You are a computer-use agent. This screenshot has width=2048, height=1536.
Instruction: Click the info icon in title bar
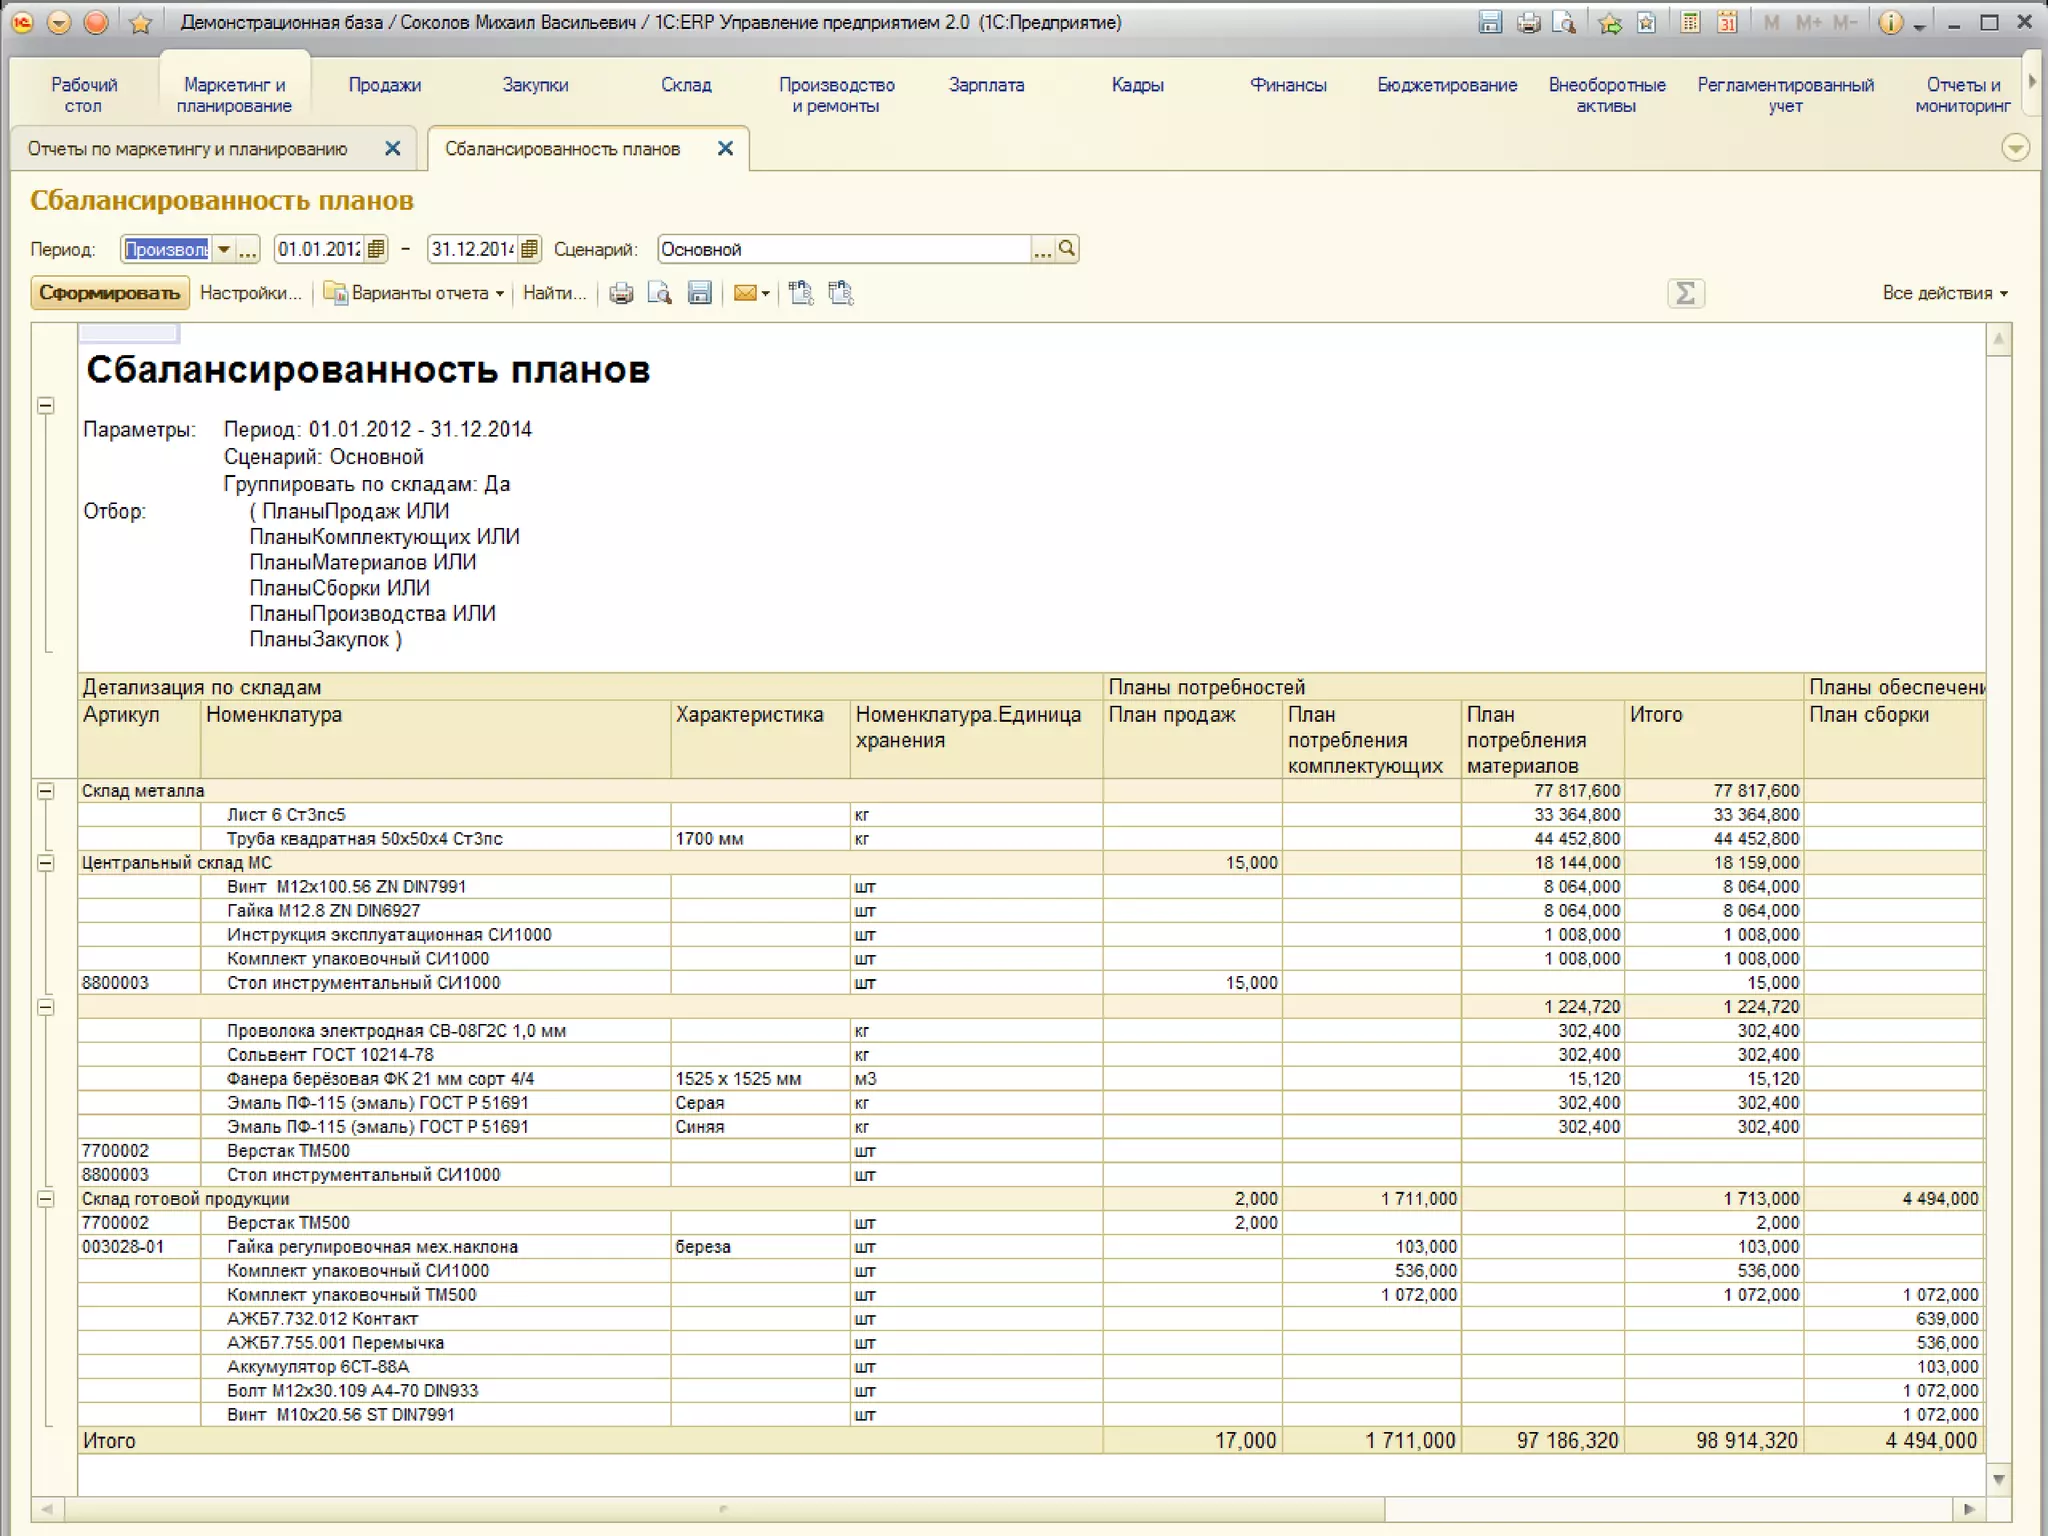click(x=1889, y=22)
